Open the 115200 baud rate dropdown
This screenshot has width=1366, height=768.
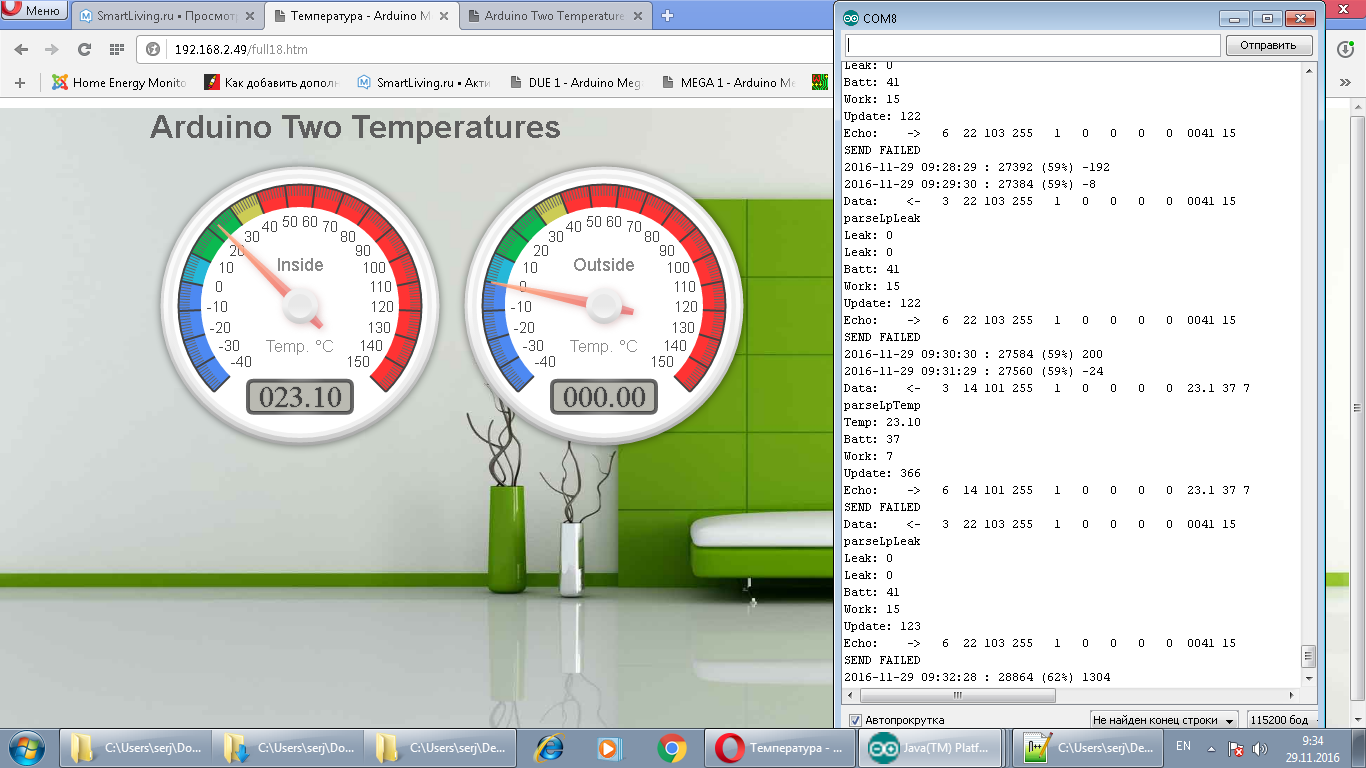(x=1282, y=720)
